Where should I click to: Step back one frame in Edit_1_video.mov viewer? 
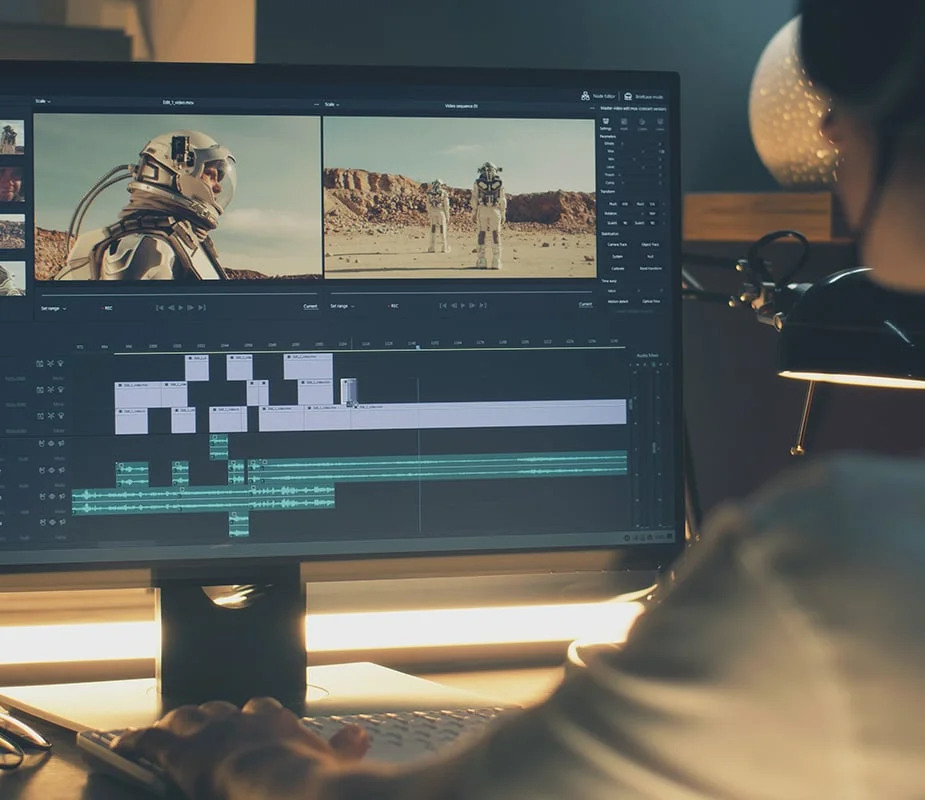coord(171,307)
